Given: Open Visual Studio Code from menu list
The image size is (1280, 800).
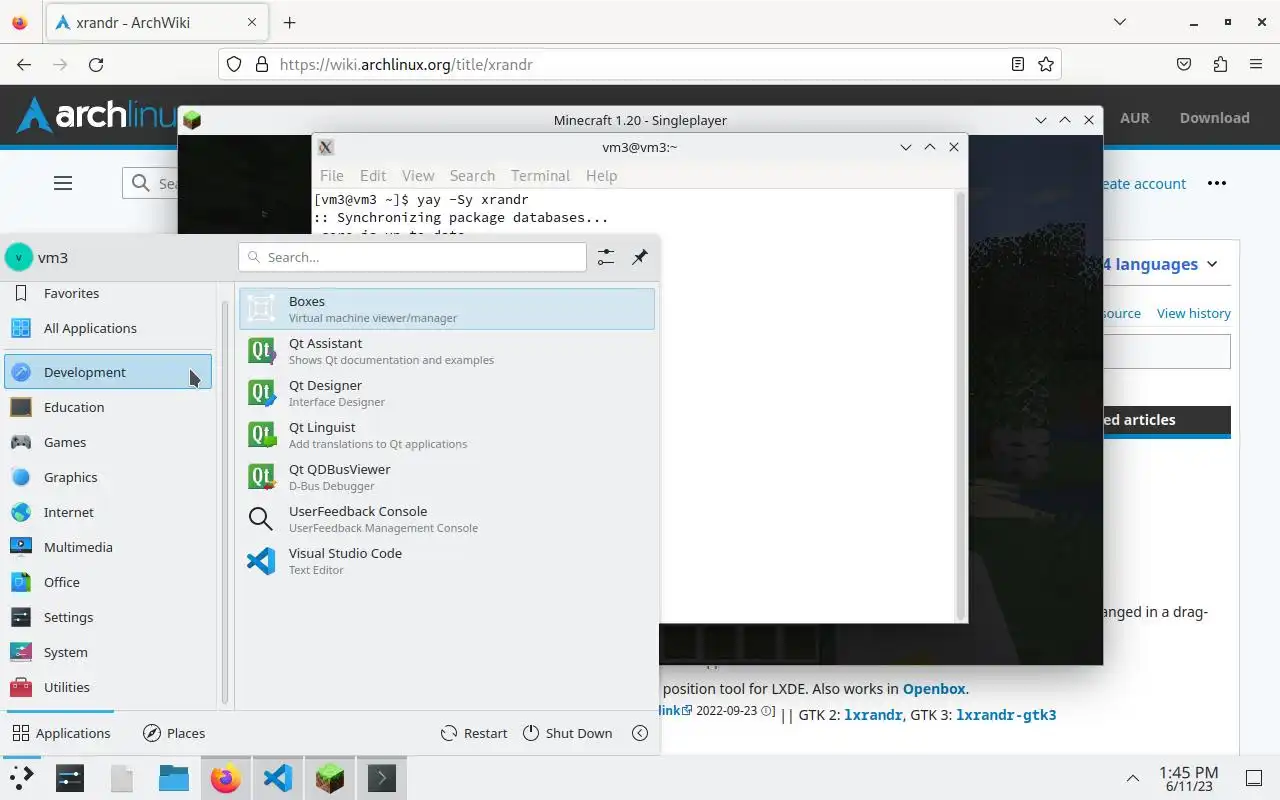Looking at the screenshot, I should click(447, 561).
